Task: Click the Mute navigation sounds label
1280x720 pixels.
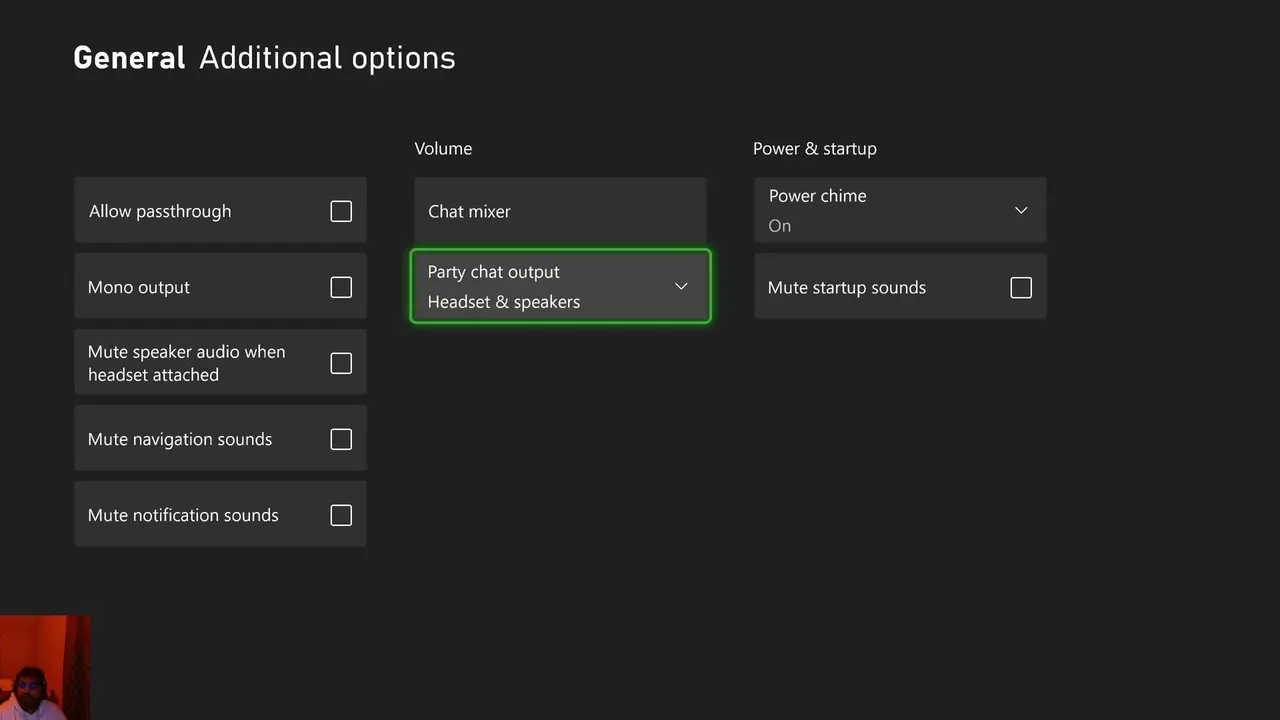Action: point(180,439)
